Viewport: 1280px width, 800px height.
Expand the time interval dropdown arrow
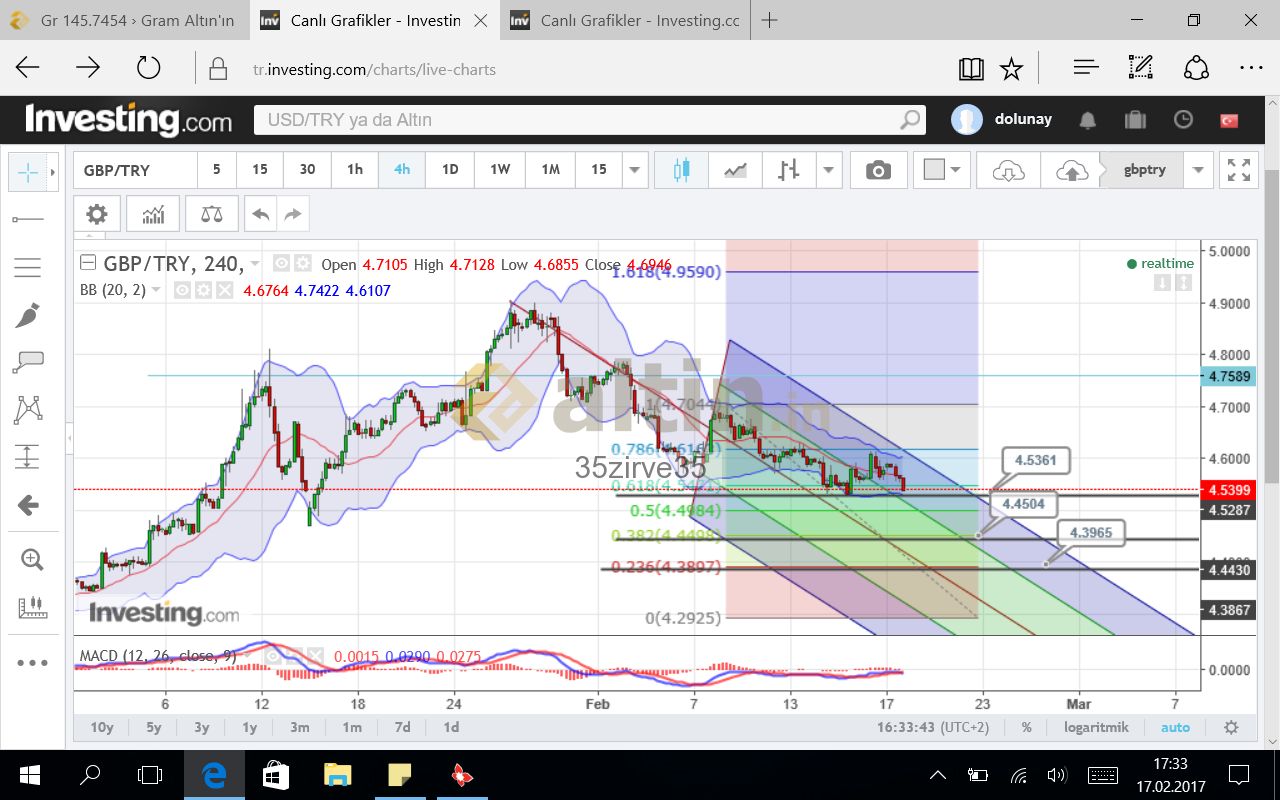634,171
